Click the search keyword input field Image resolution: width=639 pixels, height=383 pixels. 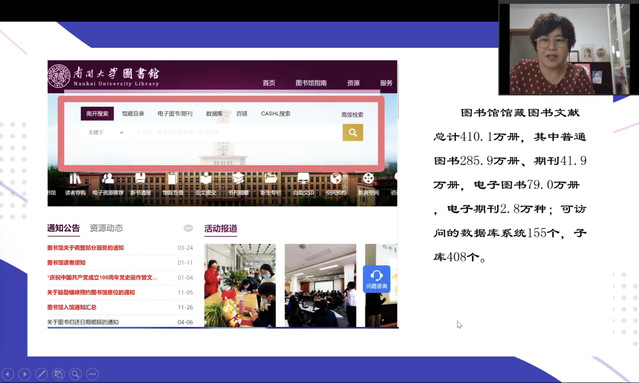236,132
